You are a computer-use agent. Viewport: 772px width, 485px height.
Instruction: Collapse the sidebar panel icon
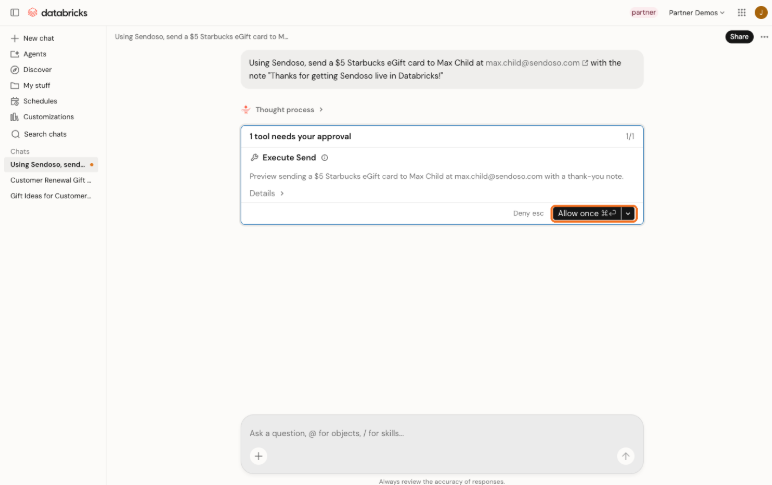(15, 12)
